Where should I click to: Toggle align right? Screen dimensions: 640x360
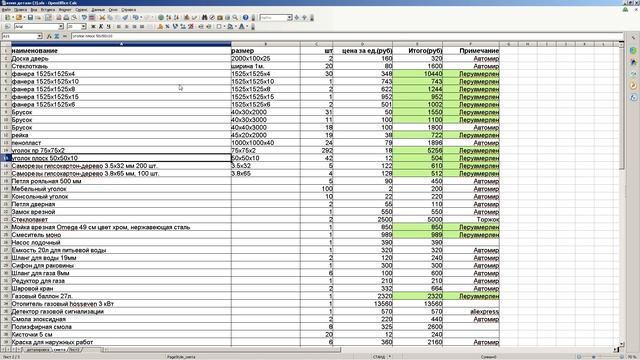(134, 27)
